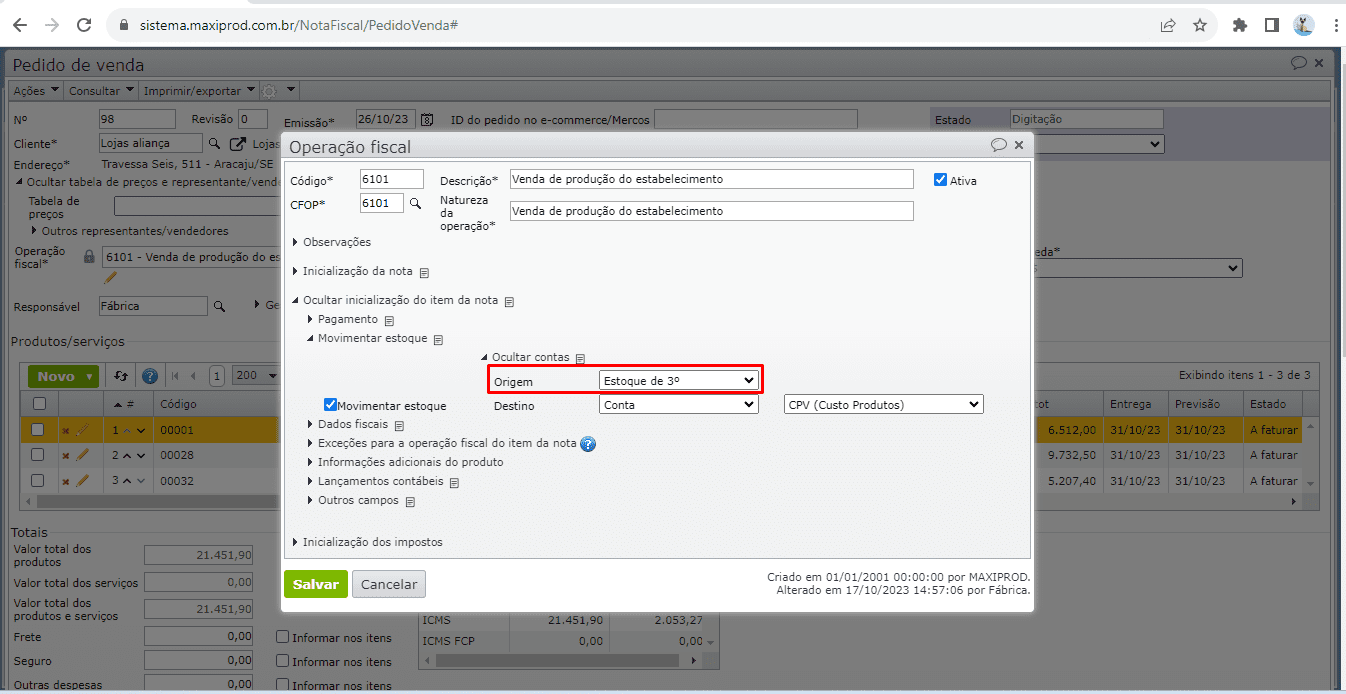Toggle Movimentar estoque checkbox
1346x694 pixels.
330,405
